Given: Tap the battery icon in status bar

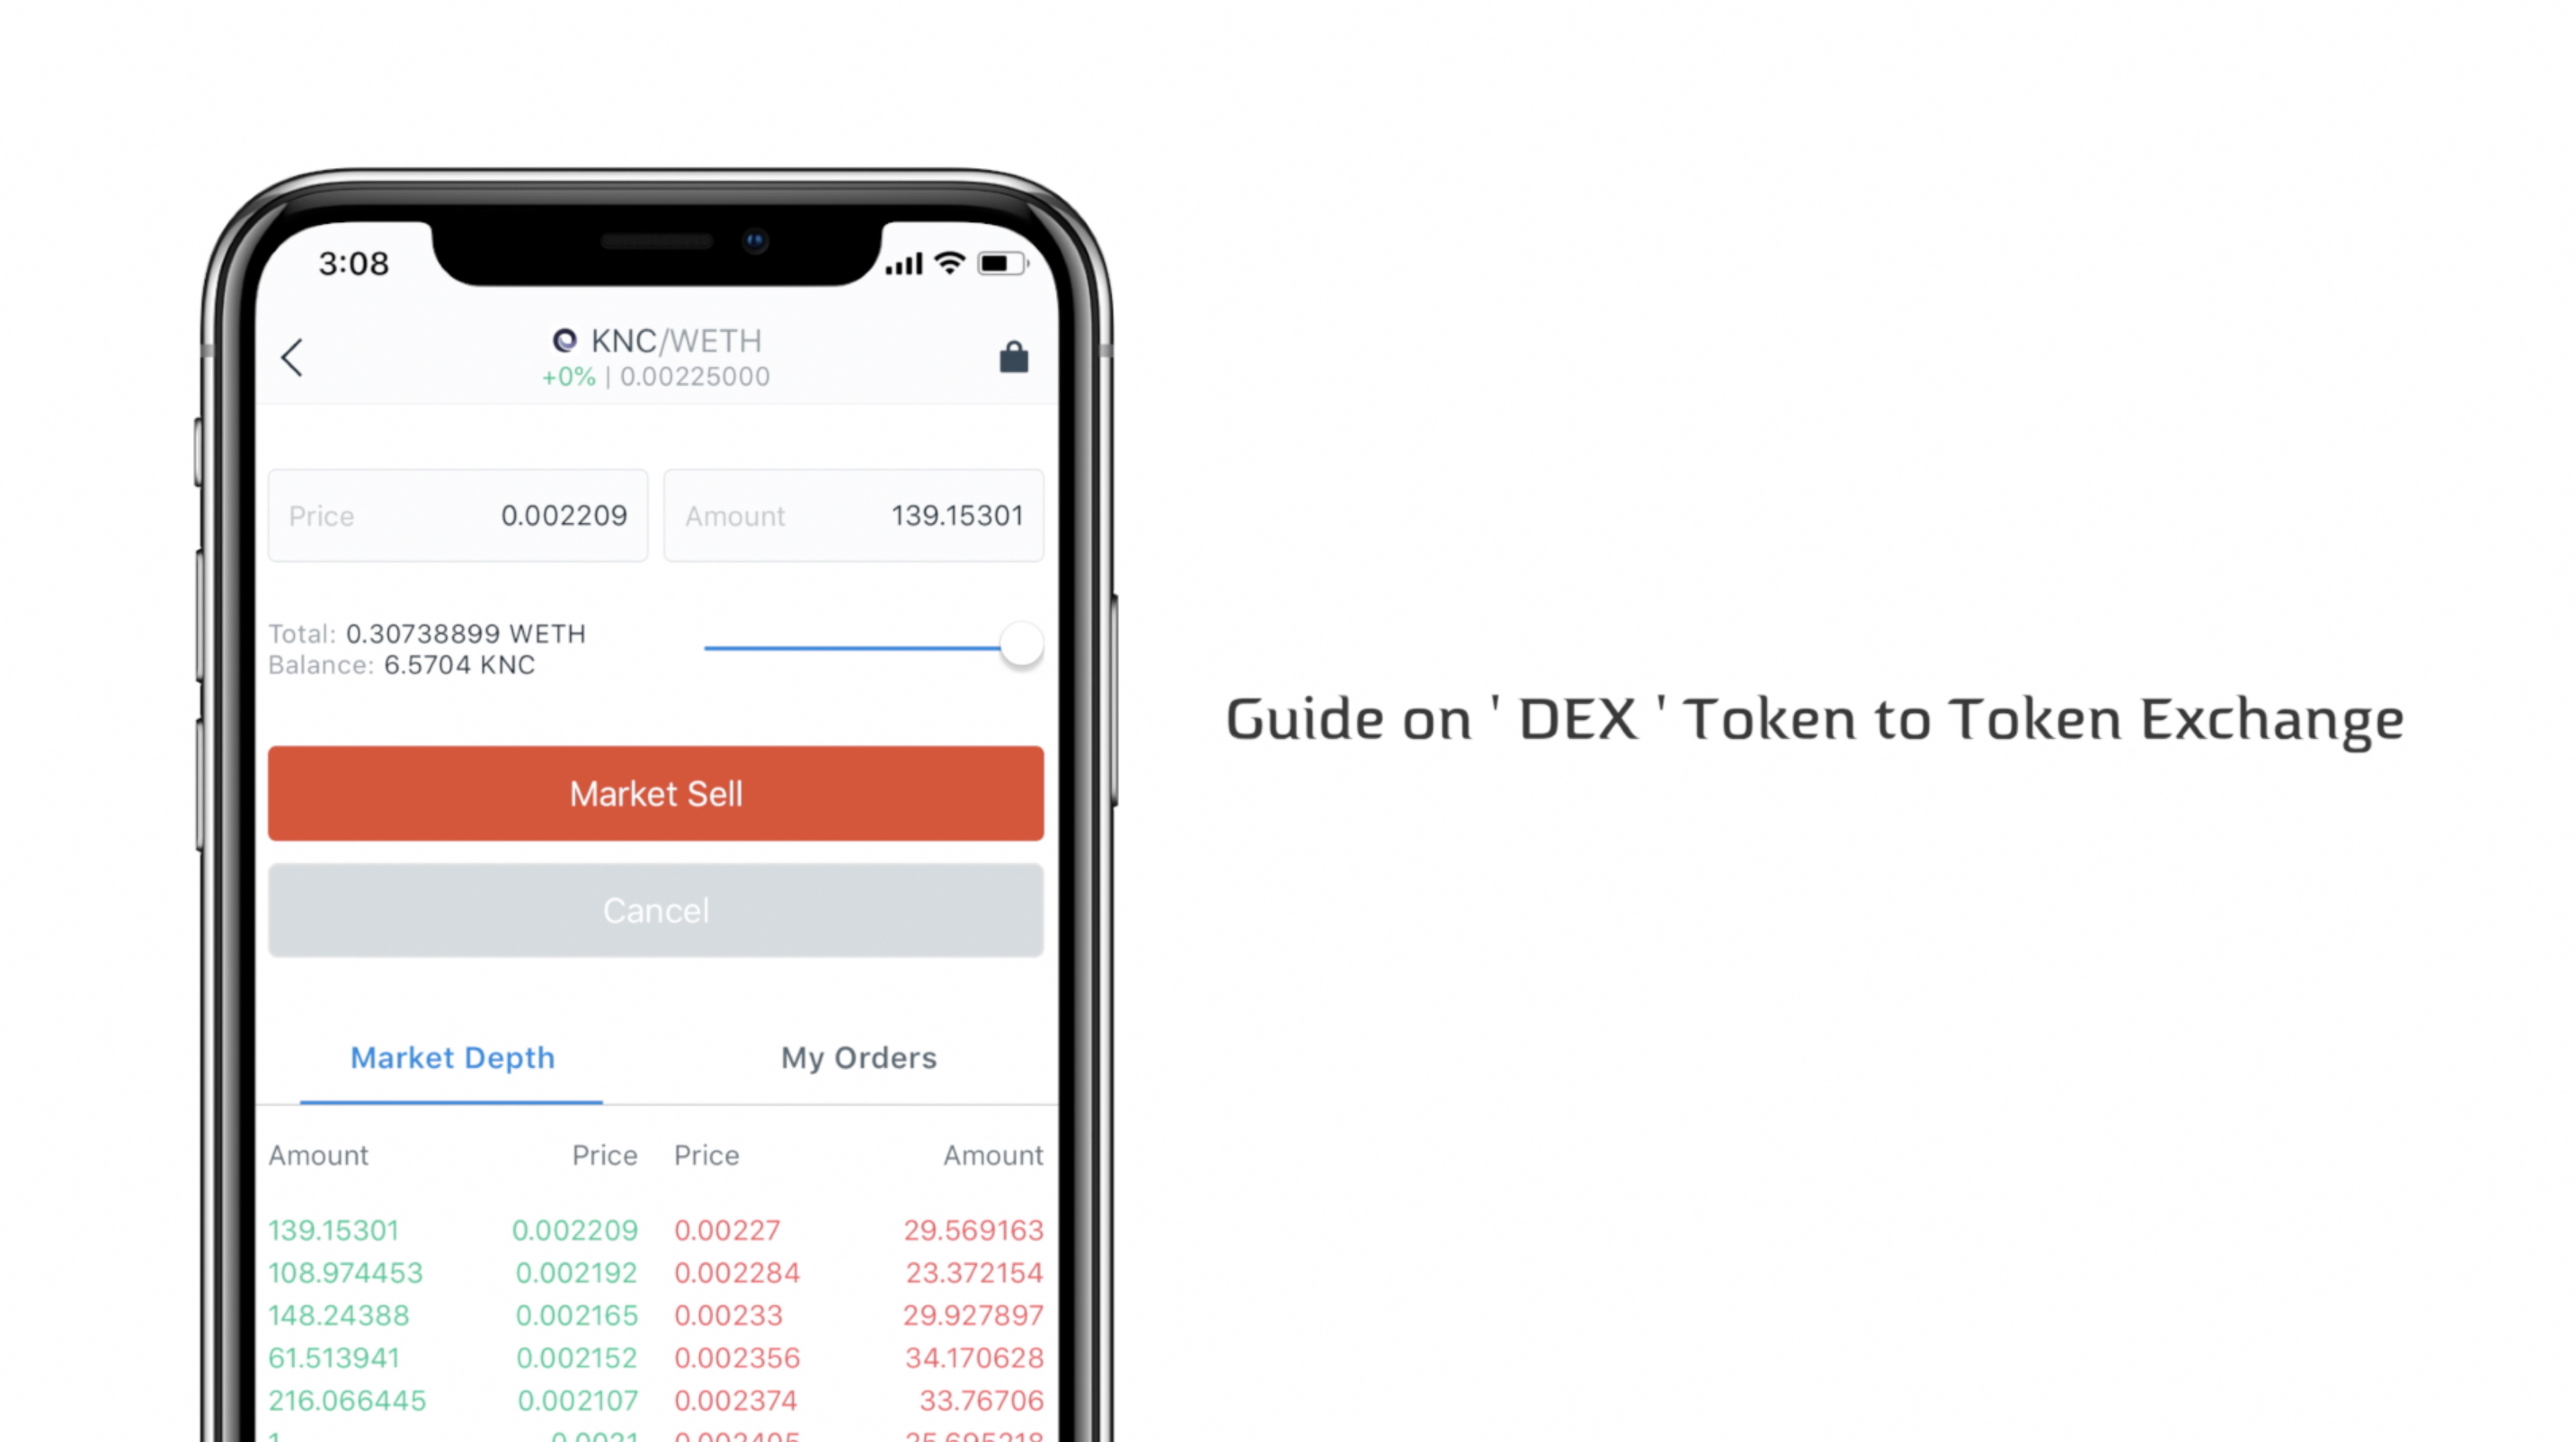Looking at the screenshot, I should click(1003, 262).
